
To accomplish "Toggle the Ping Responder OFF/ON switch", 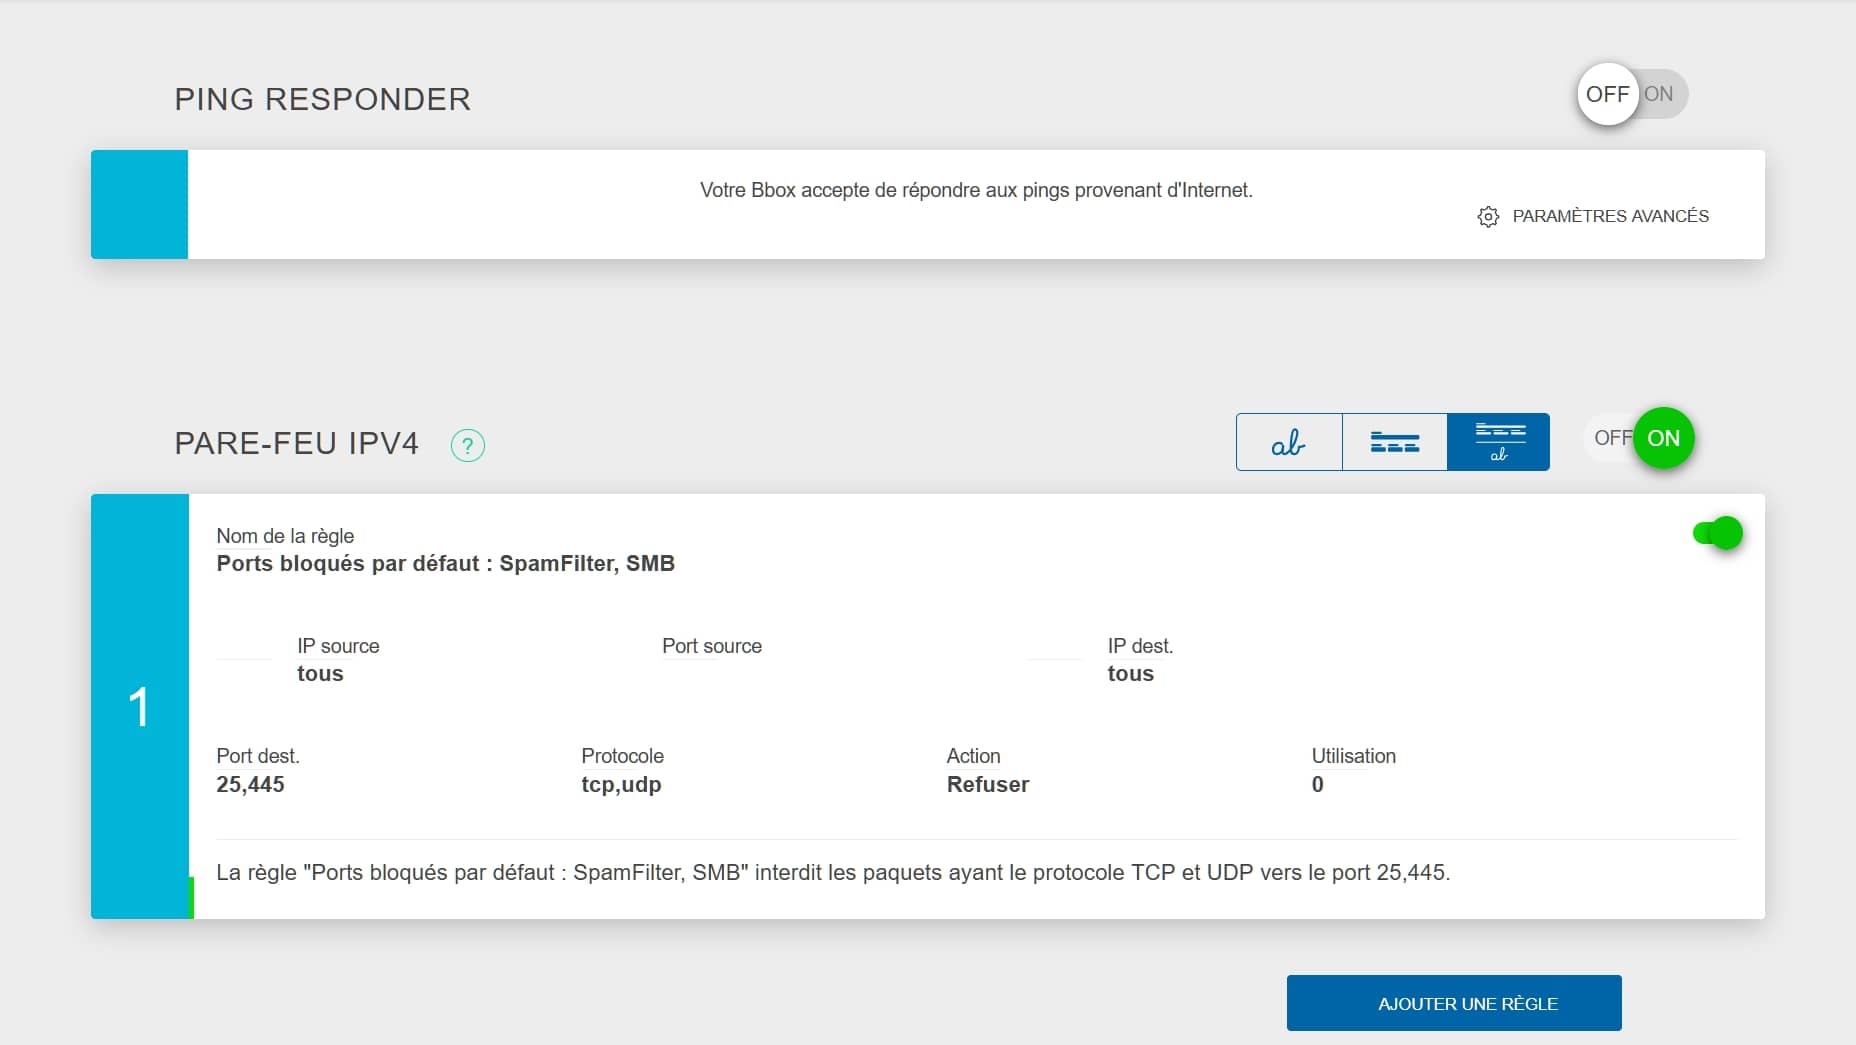I will 1632,94.
